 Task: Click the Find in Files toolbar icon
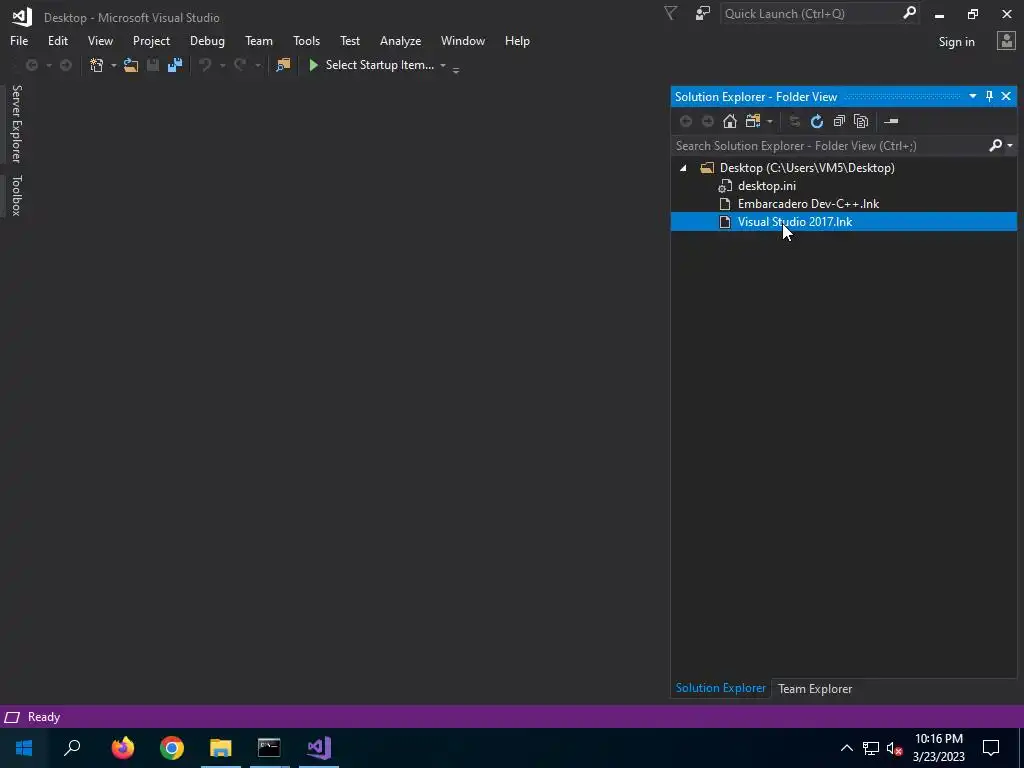[x=283, y=65]
